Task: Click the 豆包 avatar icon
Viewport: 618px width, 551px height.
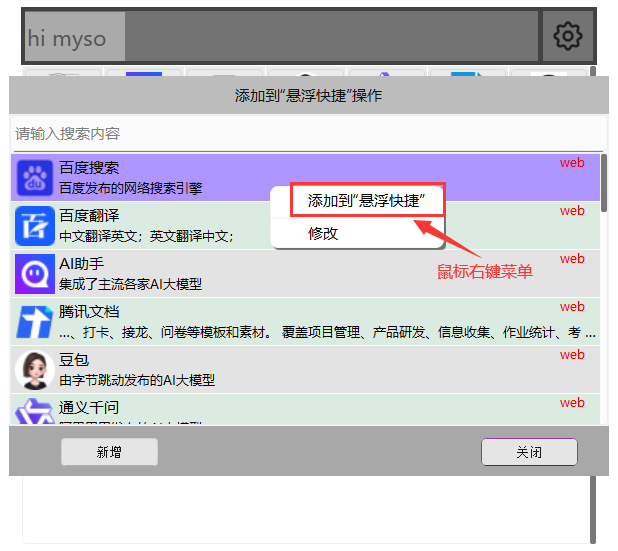Action: tap(35, 369)
